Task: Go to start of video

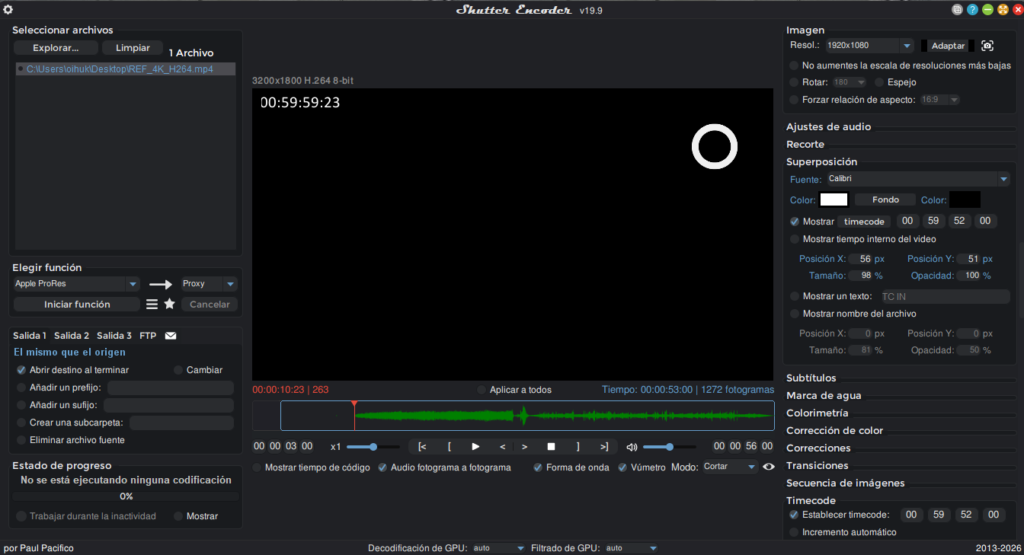Action: (x=422, y=447)
